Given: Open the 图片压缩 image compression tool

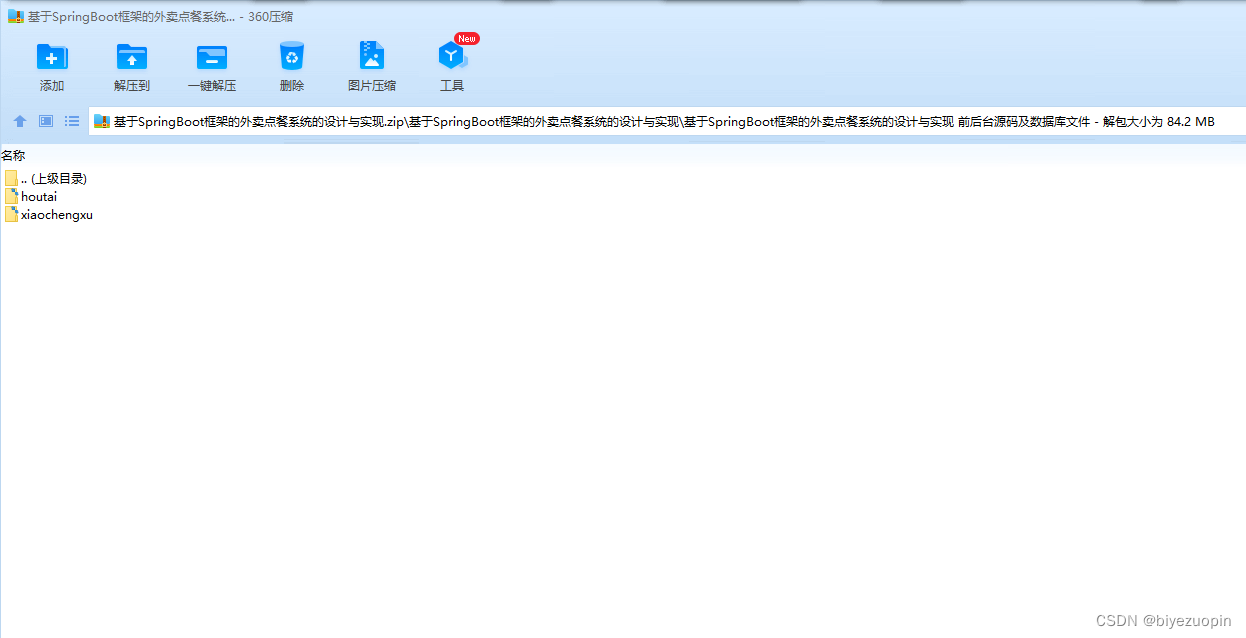Looking at the screenshot, I should pos(372,57).
